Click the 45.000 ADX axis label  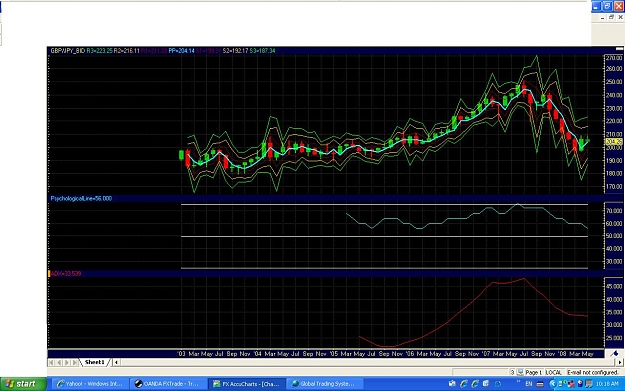tap(614, 286)
